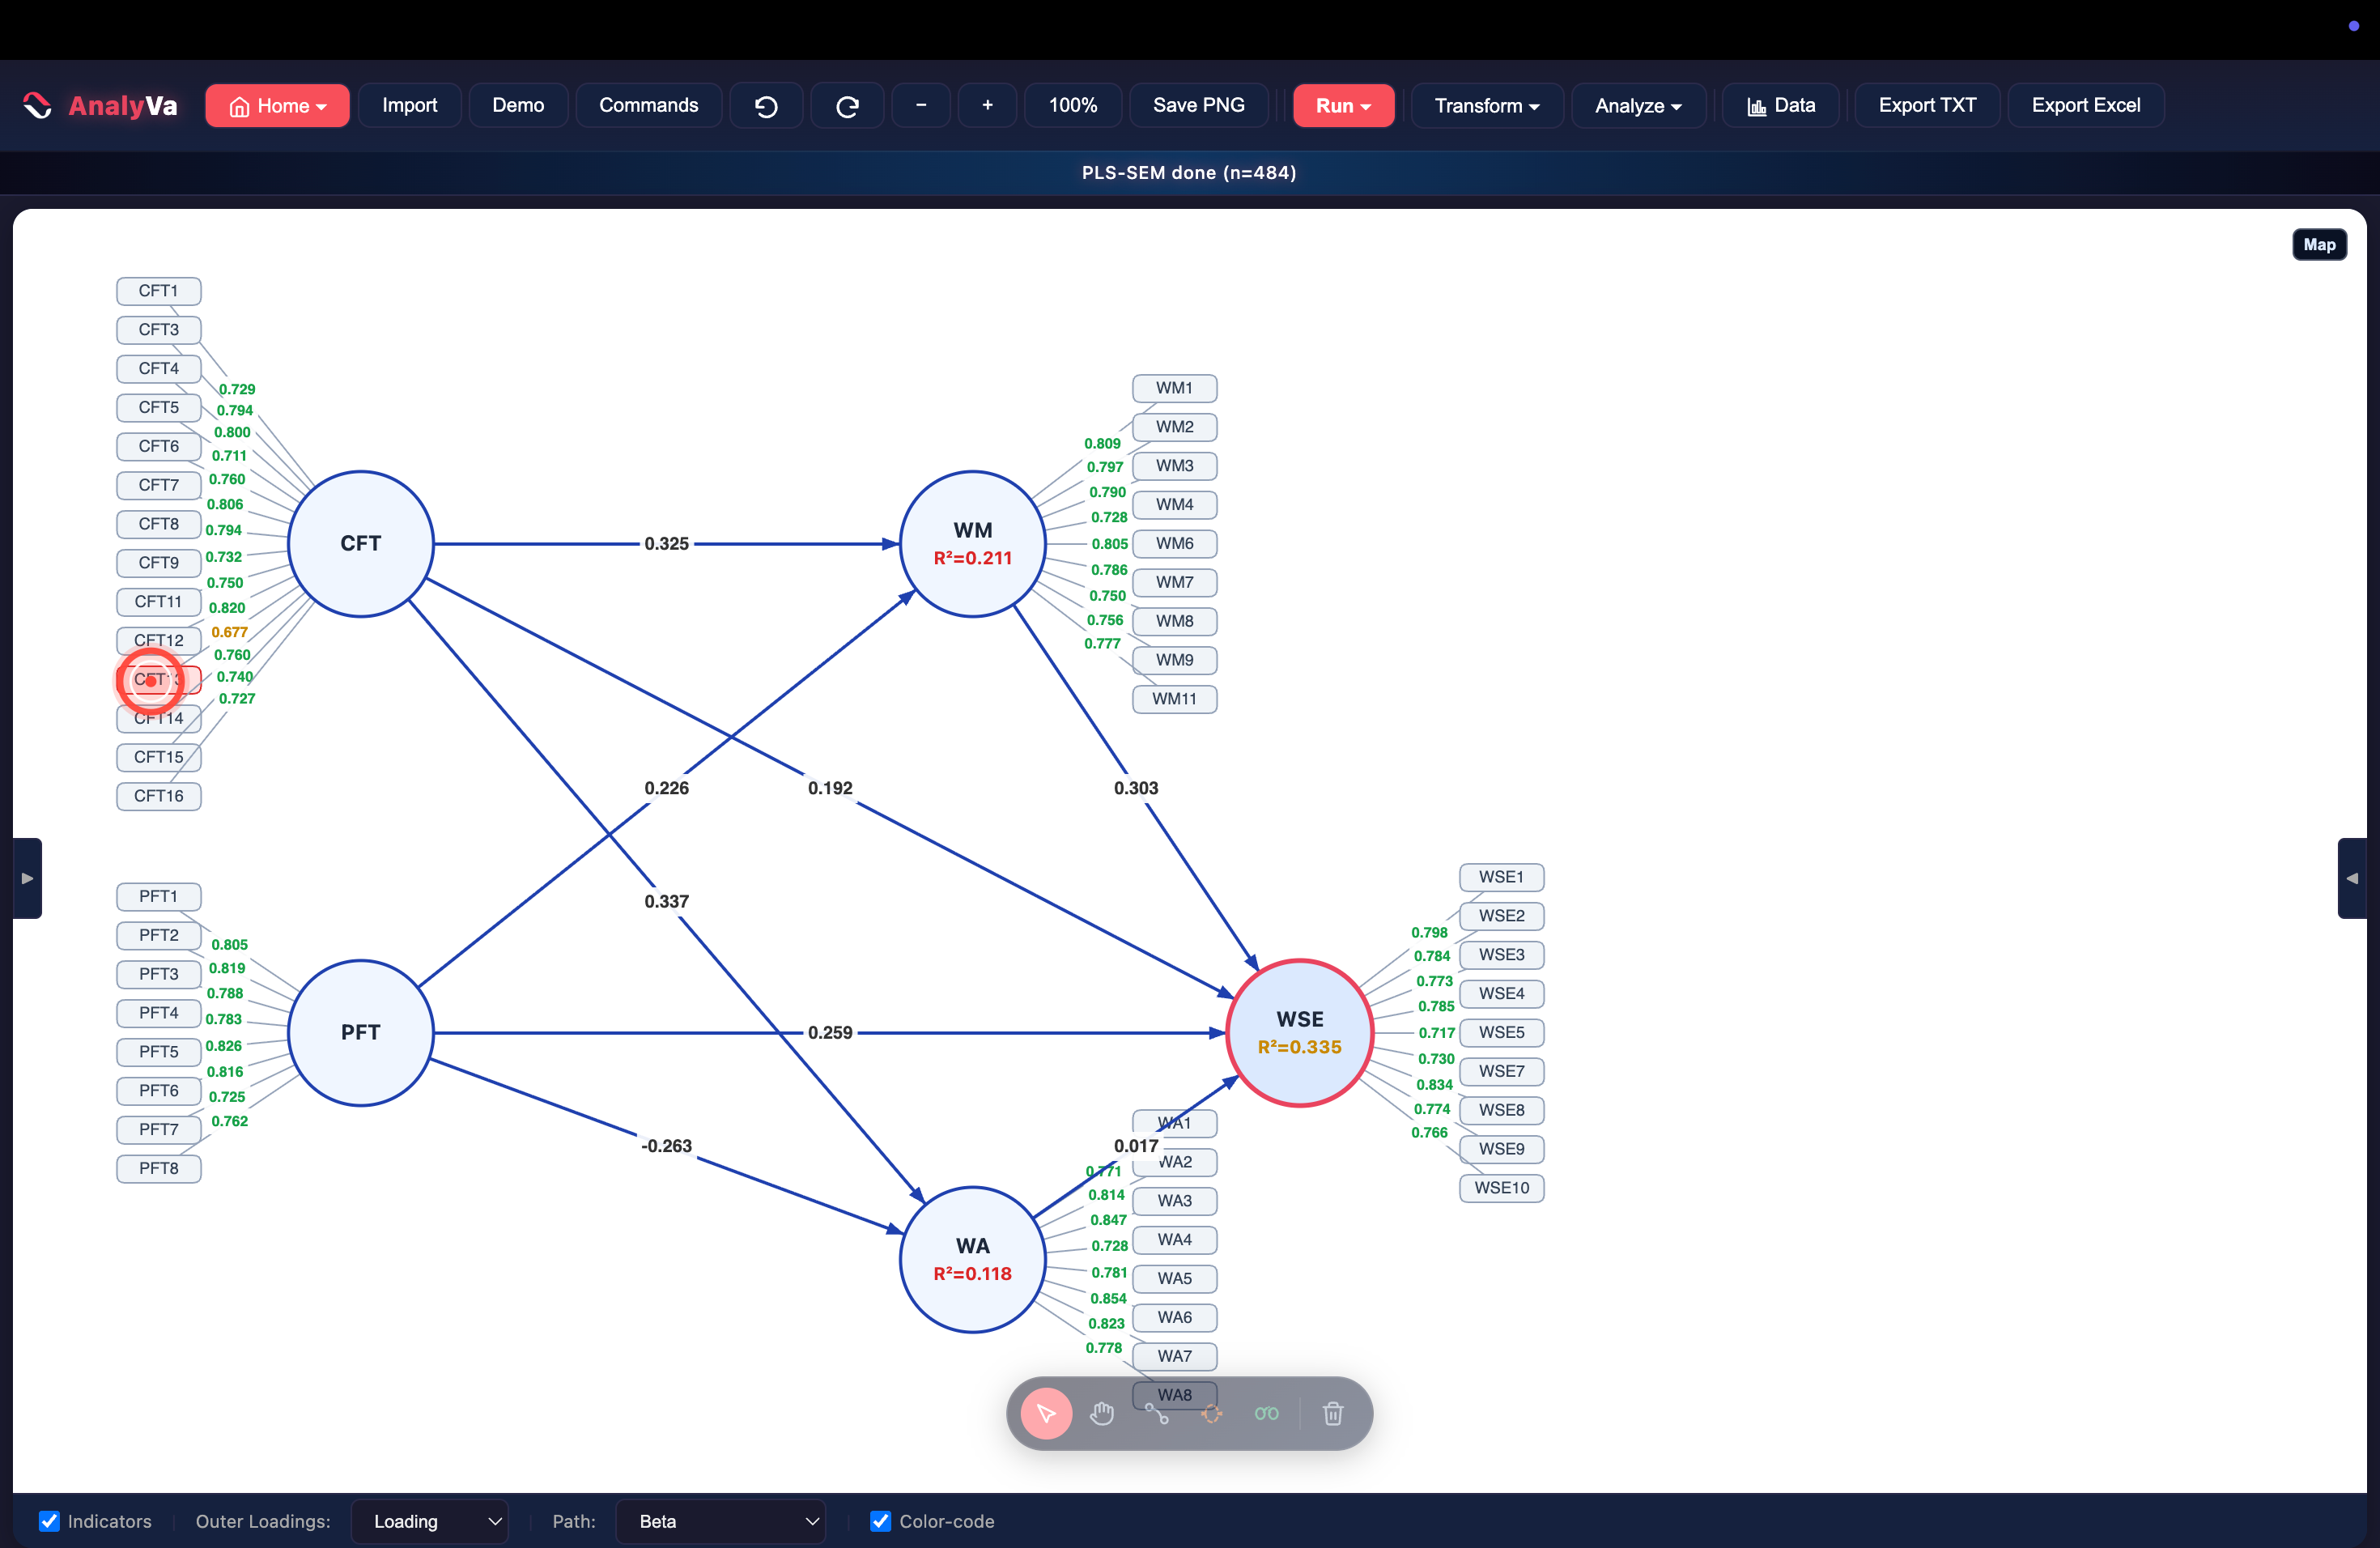This screenshot has width=2380, height=1548.
Task: Click the 0.303 path coefficient label
Action: (1136, 788)
